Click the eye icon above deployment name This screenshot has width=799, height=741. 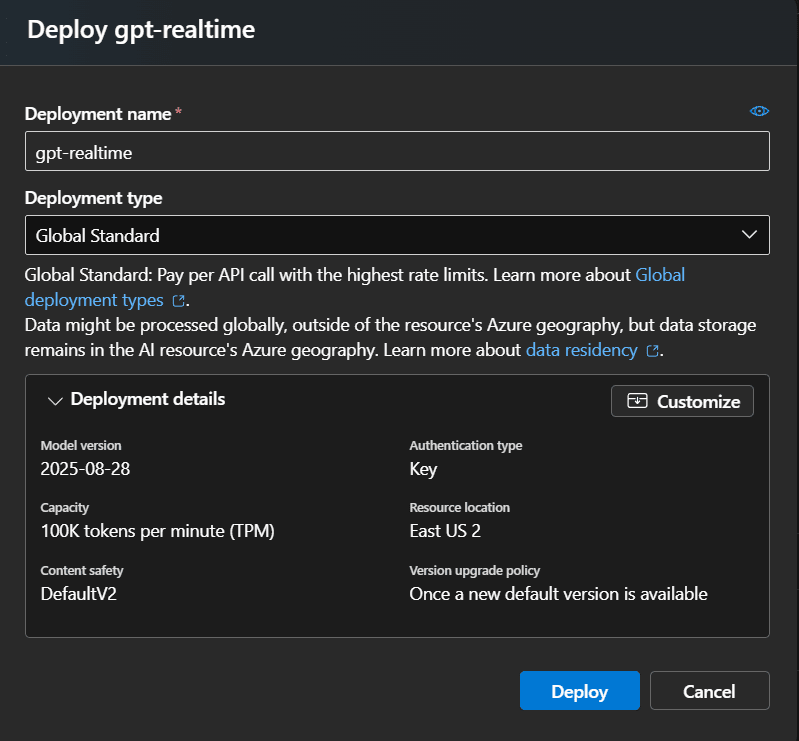coord(759,111)
